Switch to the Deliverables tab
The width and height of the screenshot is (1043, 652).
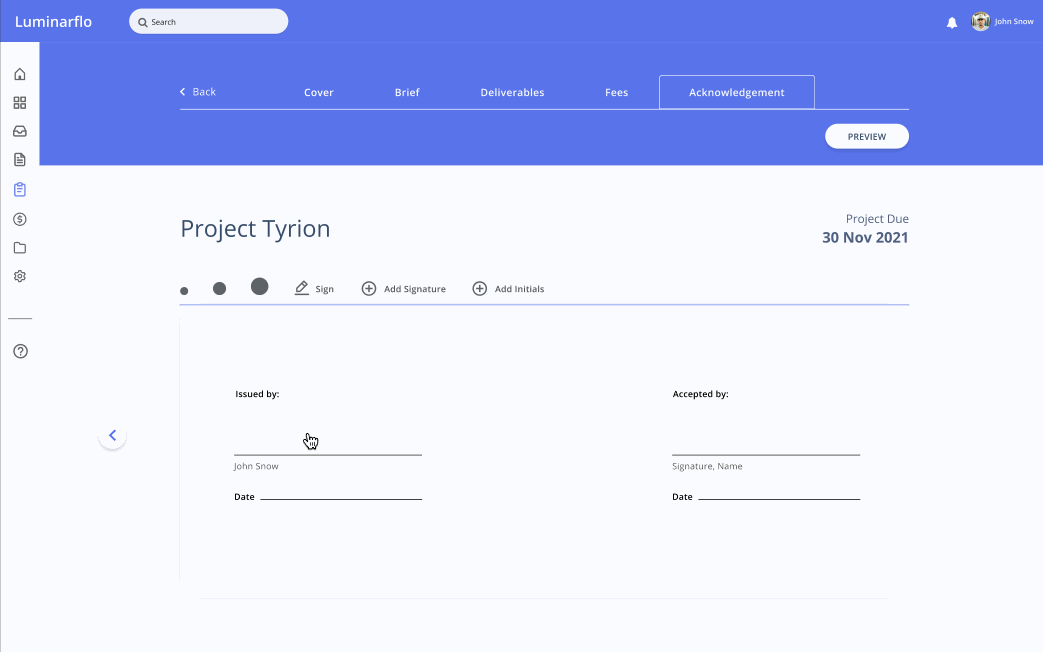512,92
